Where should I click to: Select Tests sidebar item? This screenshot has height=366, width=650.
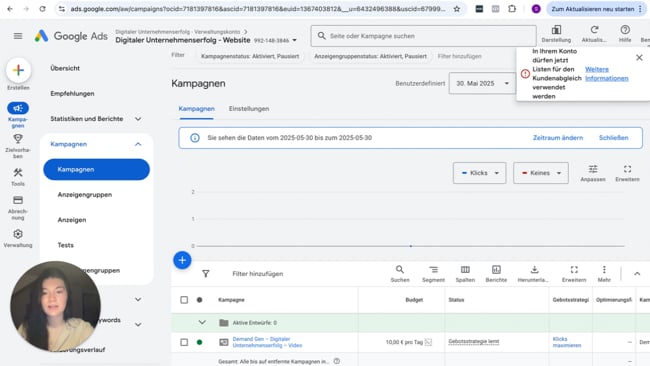click(x=65, y=245)
